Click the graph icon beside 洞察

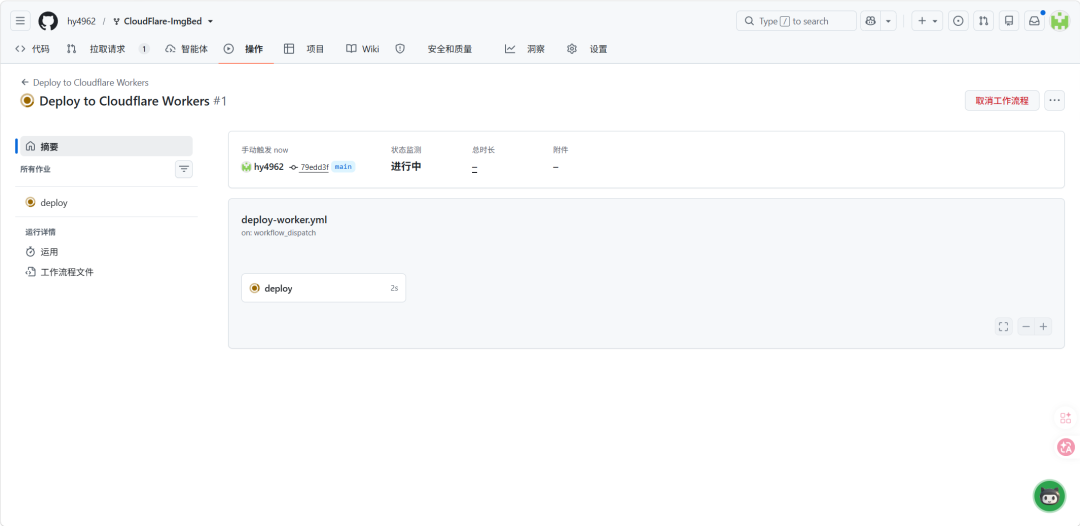(x=510, y=49)
